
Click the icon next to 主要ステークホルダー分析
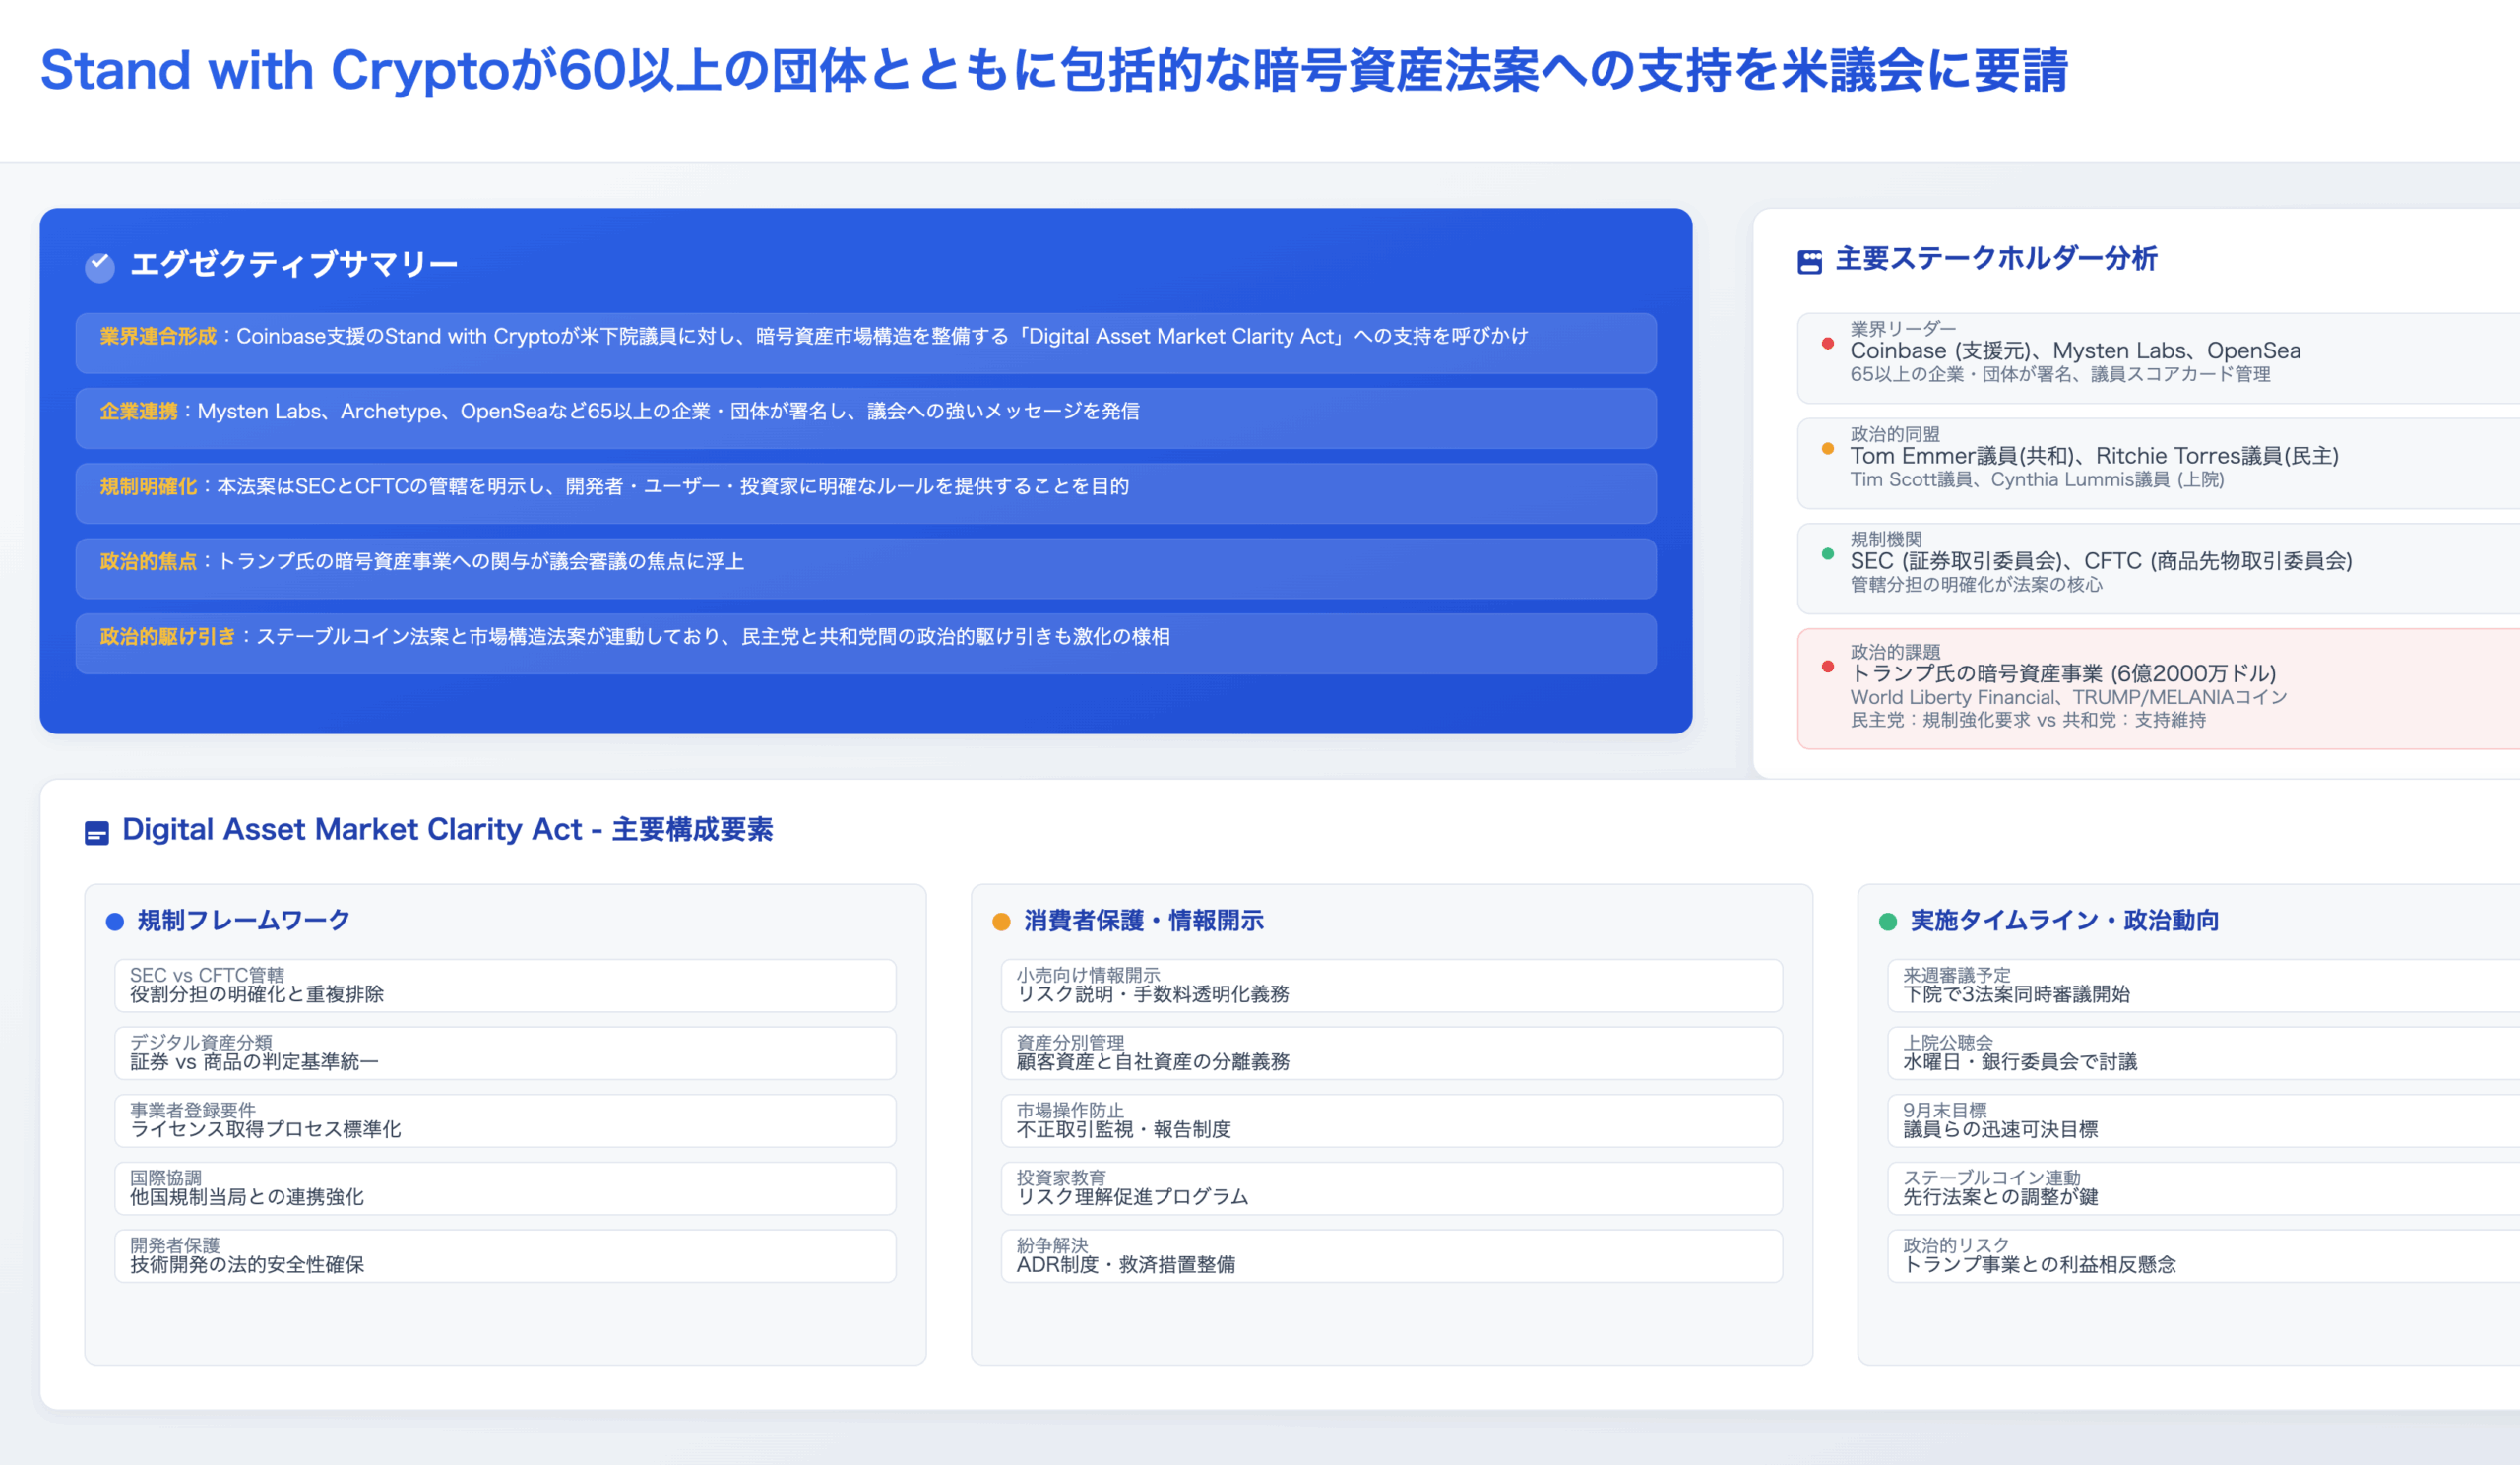tap(1810, 262)
